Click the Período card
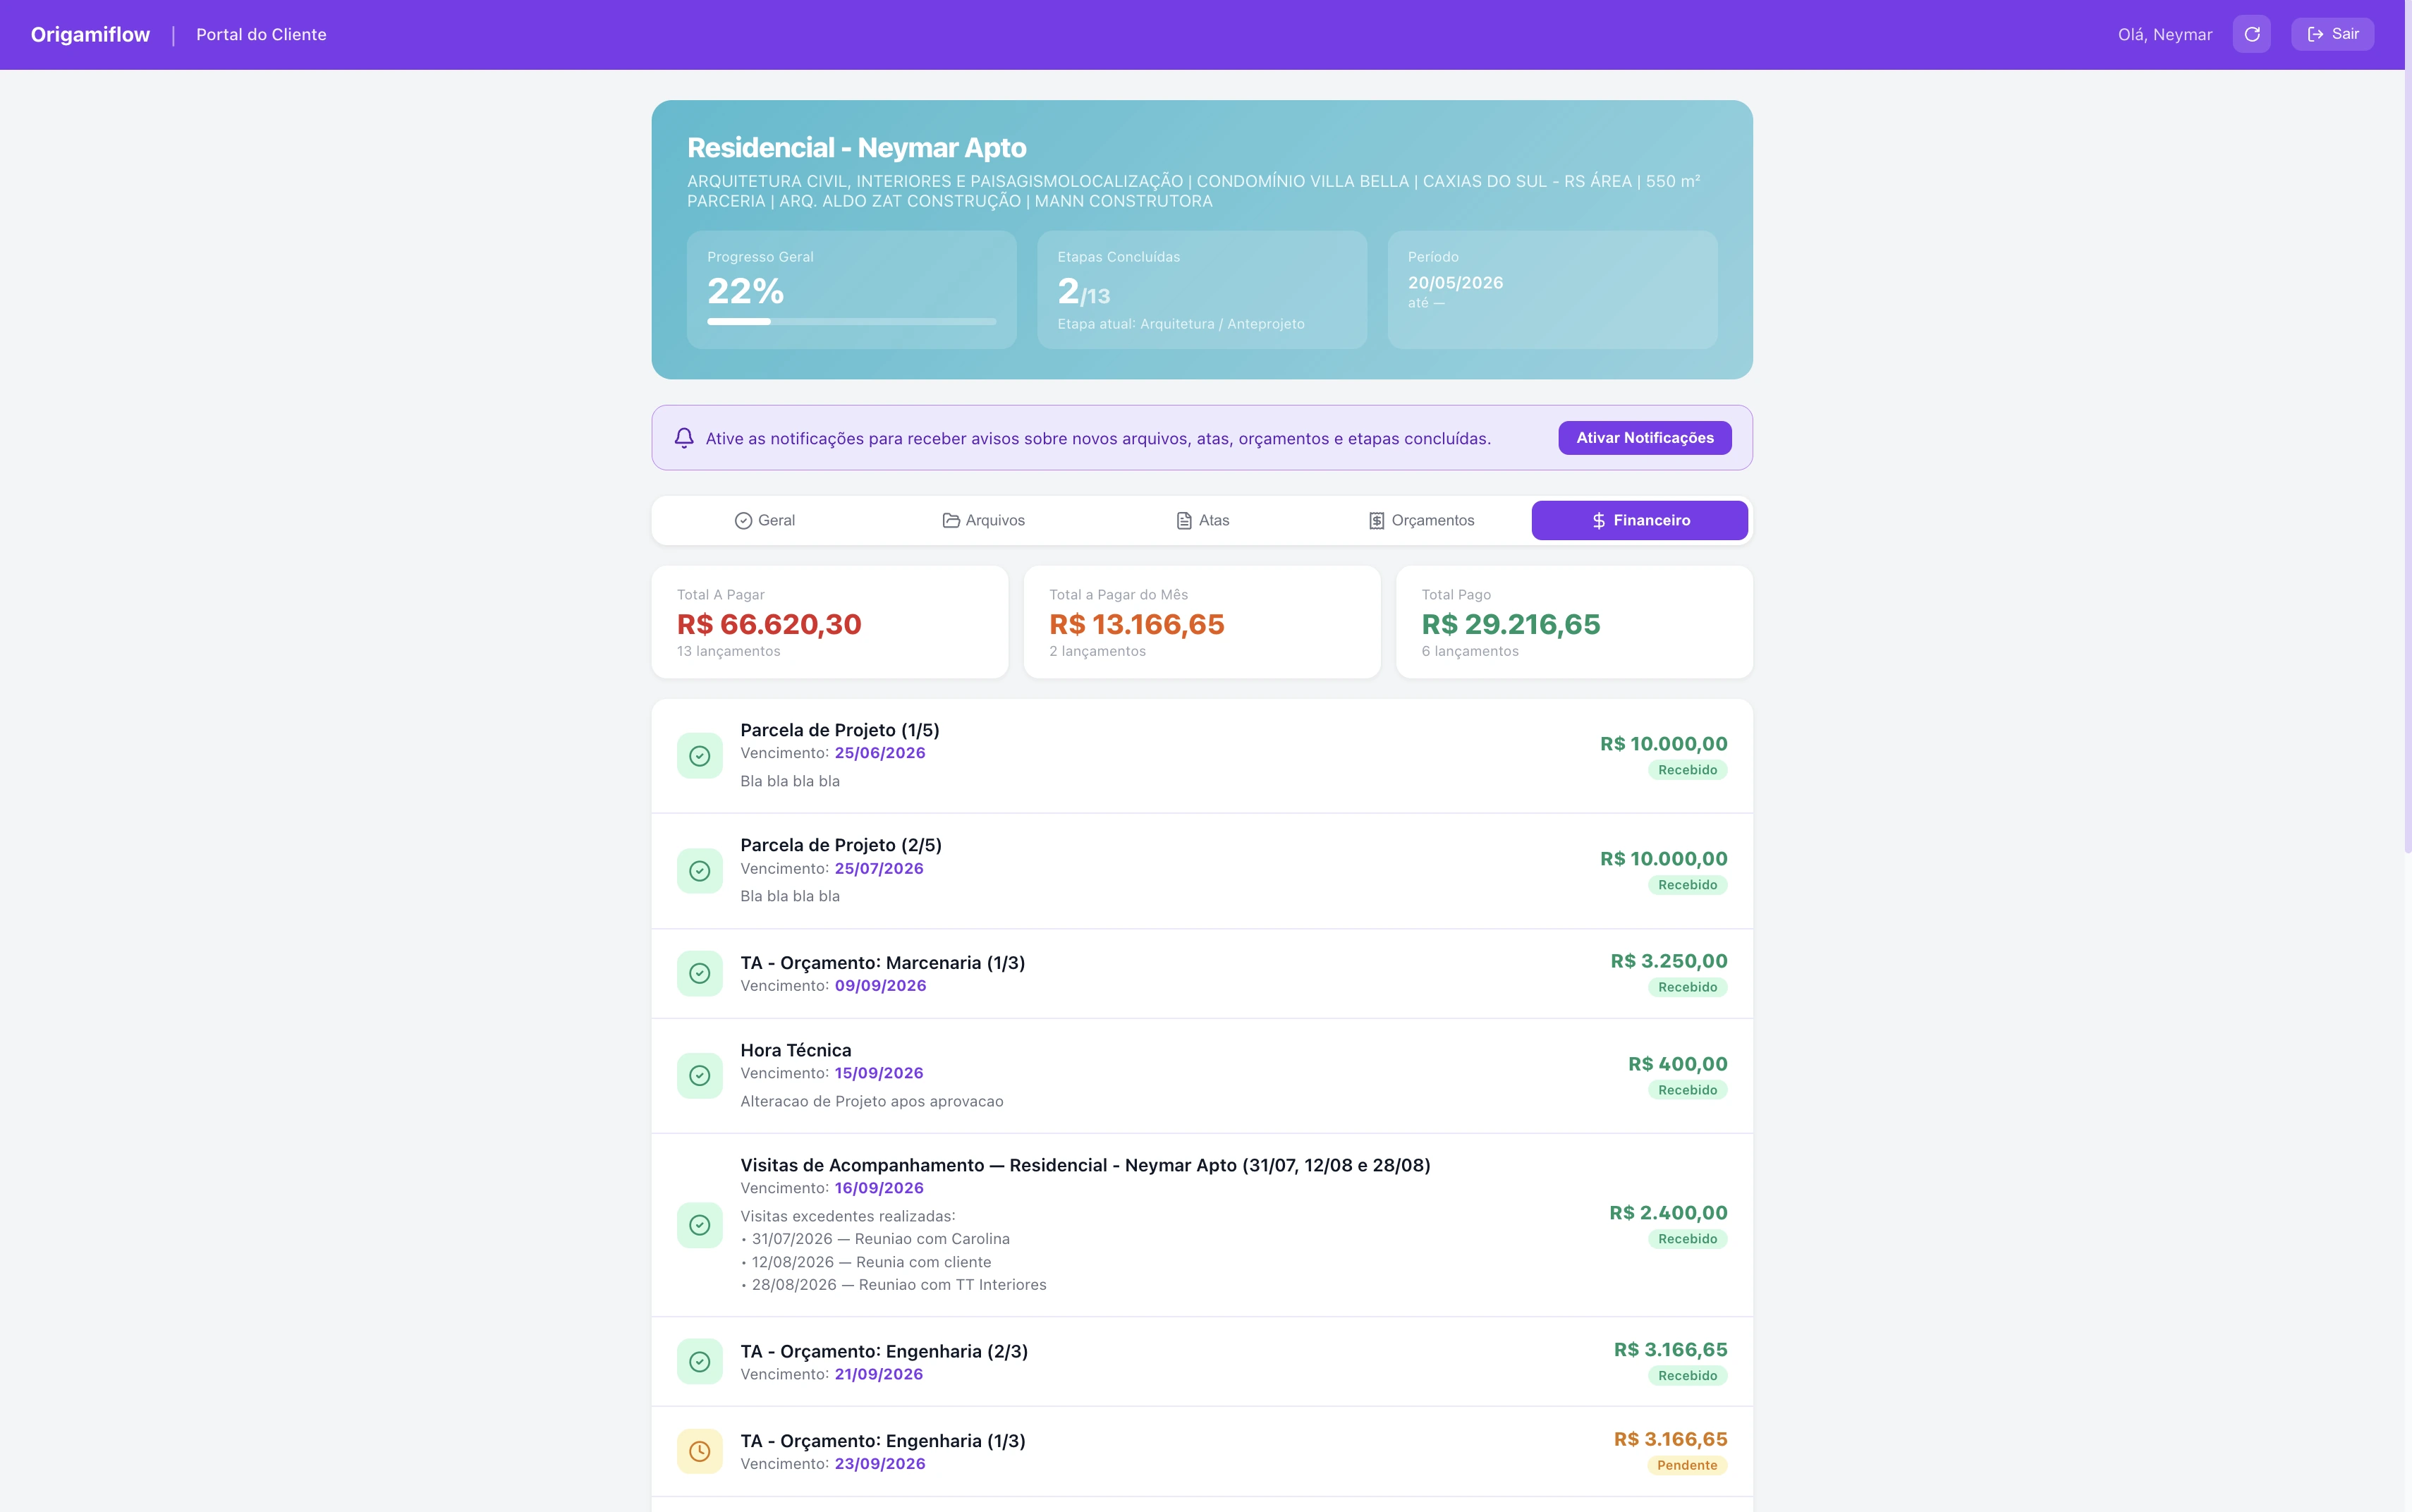The height and width of the screenshot is (1512, 2412). click(1552, 290)
